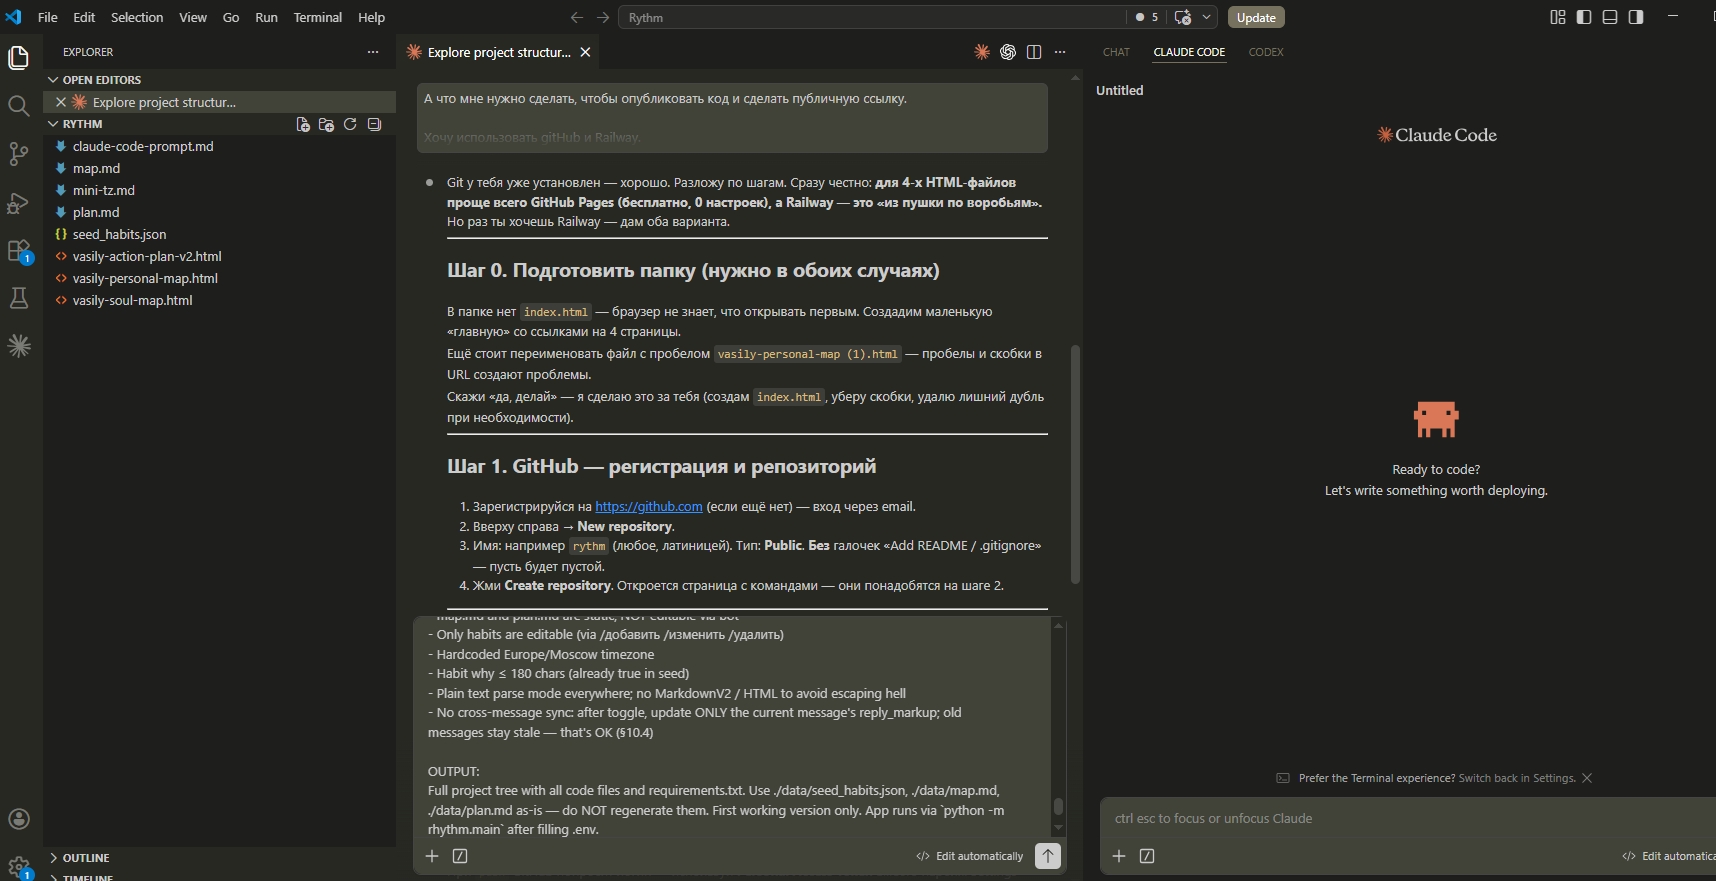1716x881 pixels.
Task: Collapse all folders in RYTHM explorer
Action: click(x=374, y=124)
